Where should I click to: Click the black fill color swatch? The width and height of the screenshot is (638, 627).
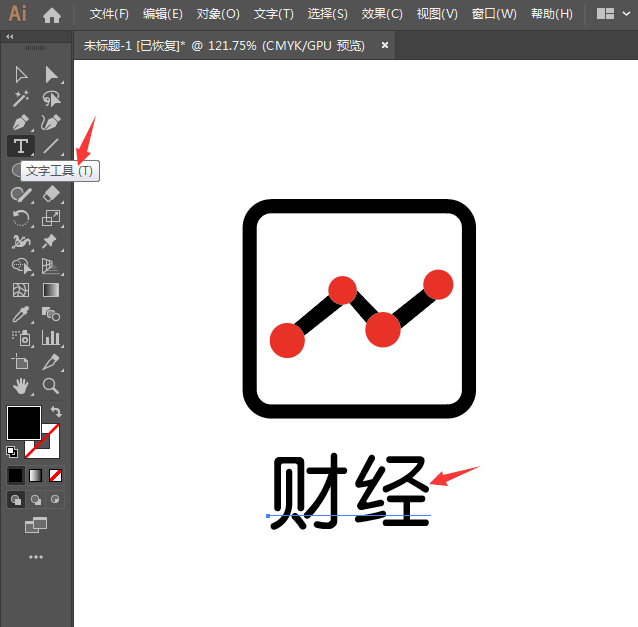[x=24, y=422]
